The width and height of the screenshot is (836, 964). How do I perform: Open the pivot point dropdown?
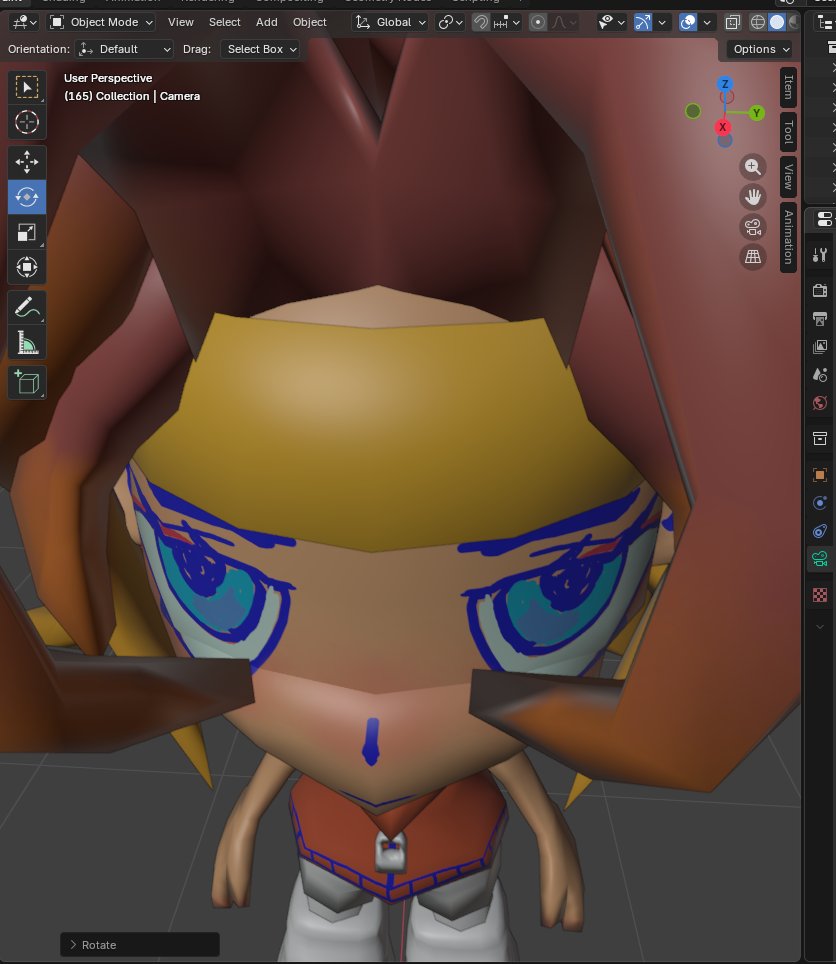(451, 23)
